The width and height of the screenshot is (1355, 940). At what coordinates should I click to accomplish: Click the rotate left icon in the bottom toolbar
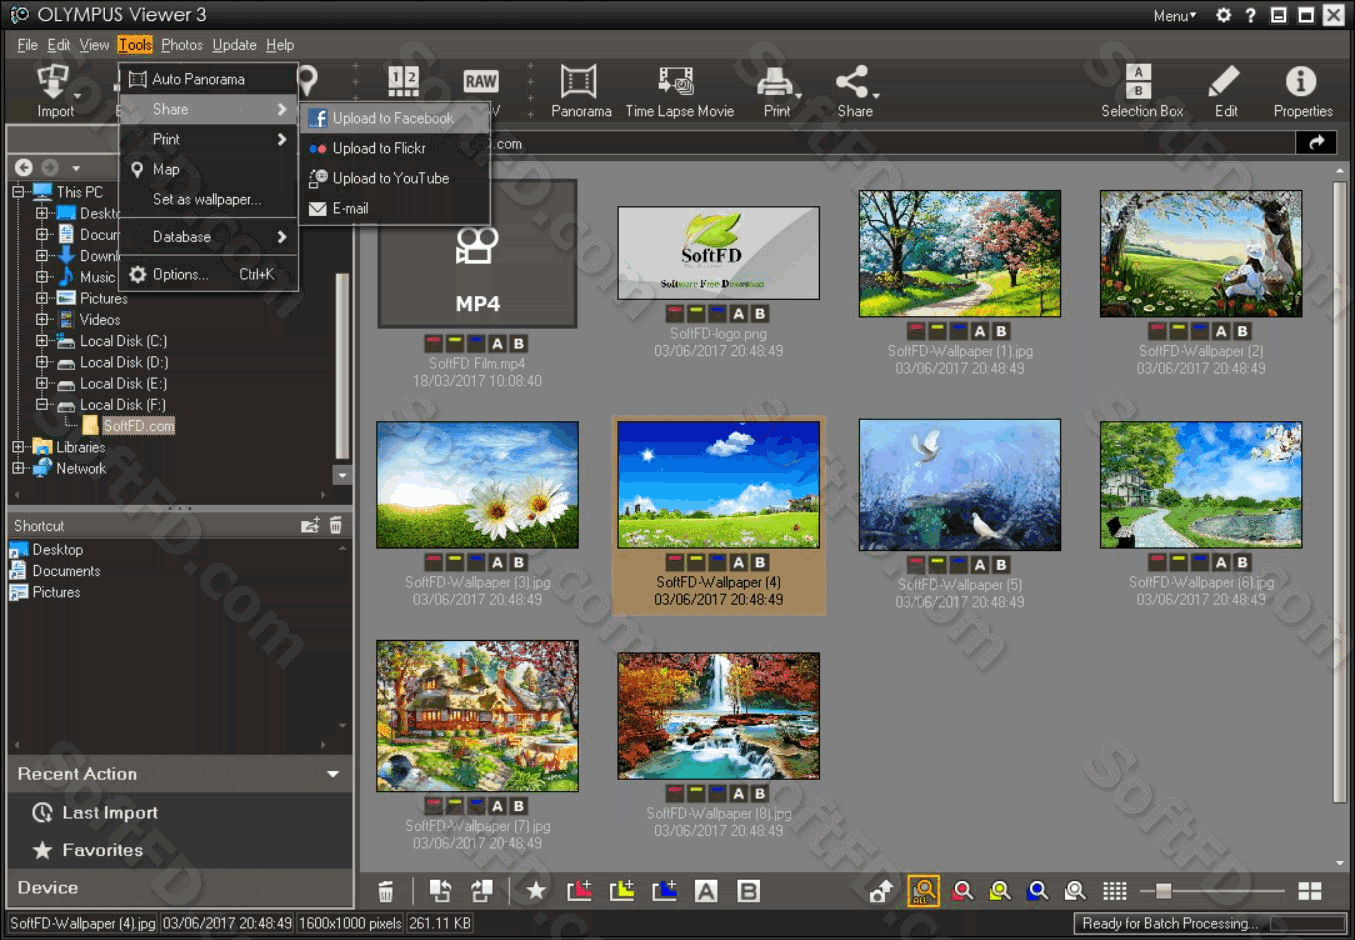point(439,890)
